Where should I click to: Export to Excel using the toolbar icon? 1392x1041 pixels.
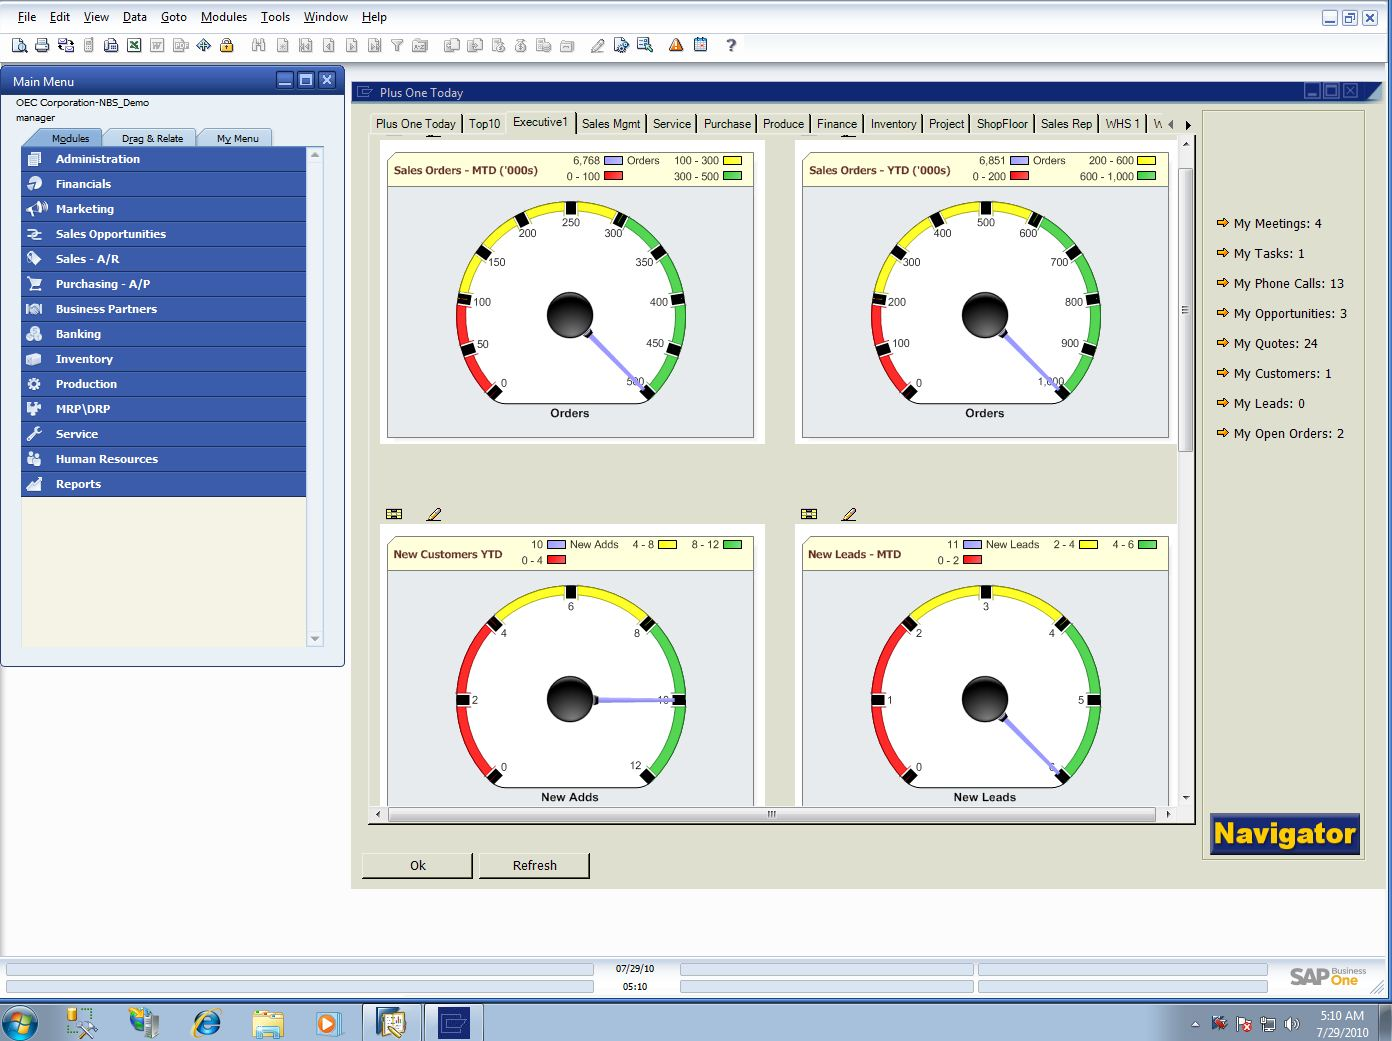134,45
